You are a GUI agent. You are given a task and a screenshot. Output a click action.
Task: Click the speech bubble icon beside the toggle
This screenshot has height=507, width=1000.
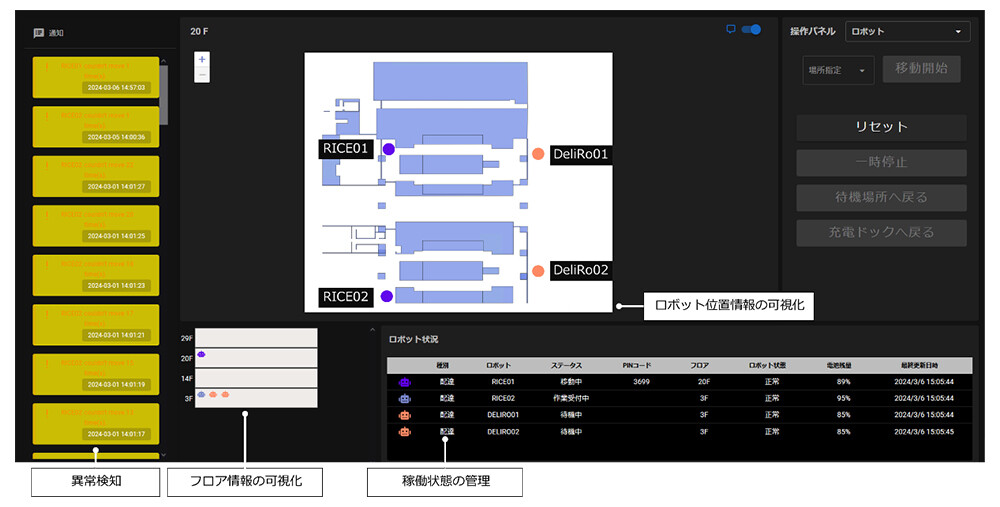pos(731,29)
